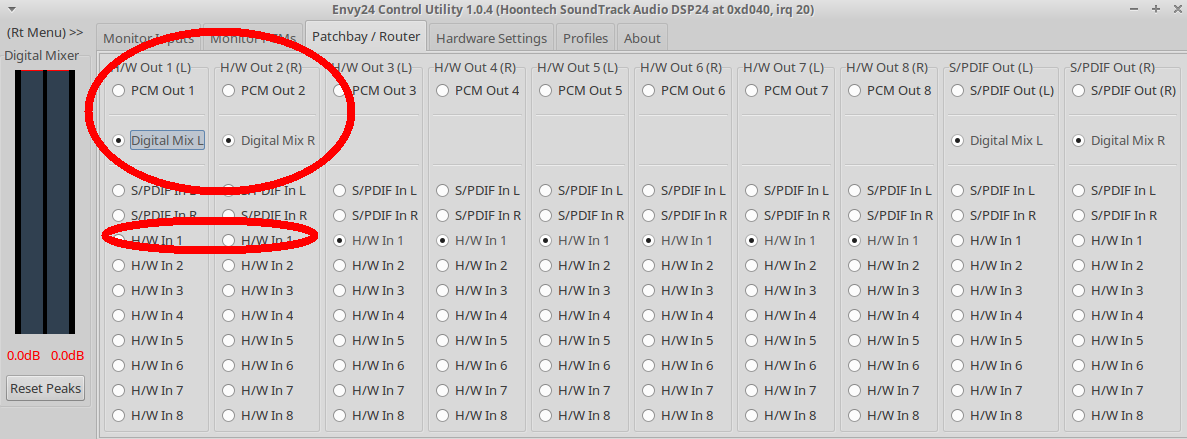The image size is (1187, 439).
Task: Select H/W In 6 for H/W Out 8 (R)
Action: tap(854, 365)
